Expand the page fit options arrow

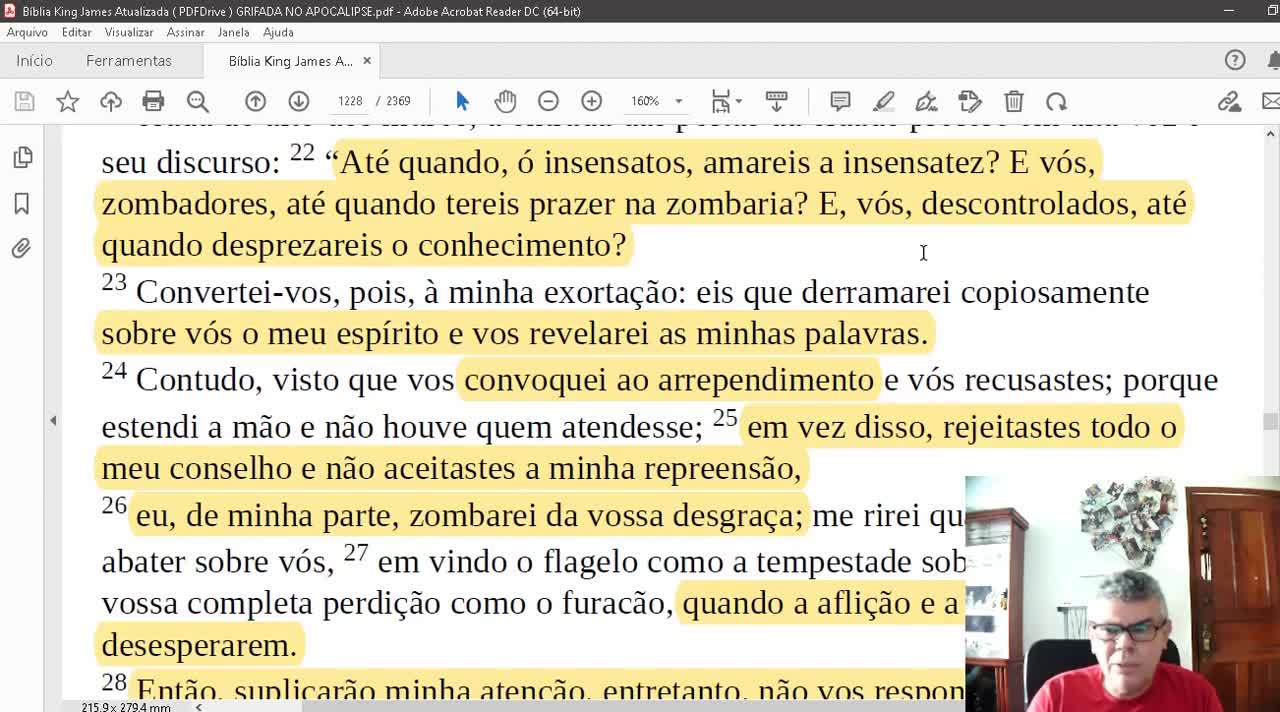point(739,101)
